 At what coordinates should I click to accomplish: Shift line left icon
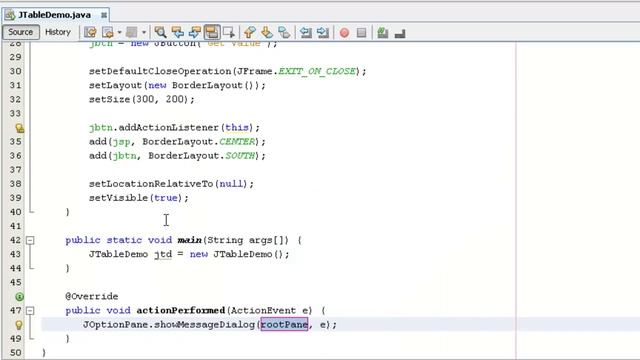coord(306,32)
